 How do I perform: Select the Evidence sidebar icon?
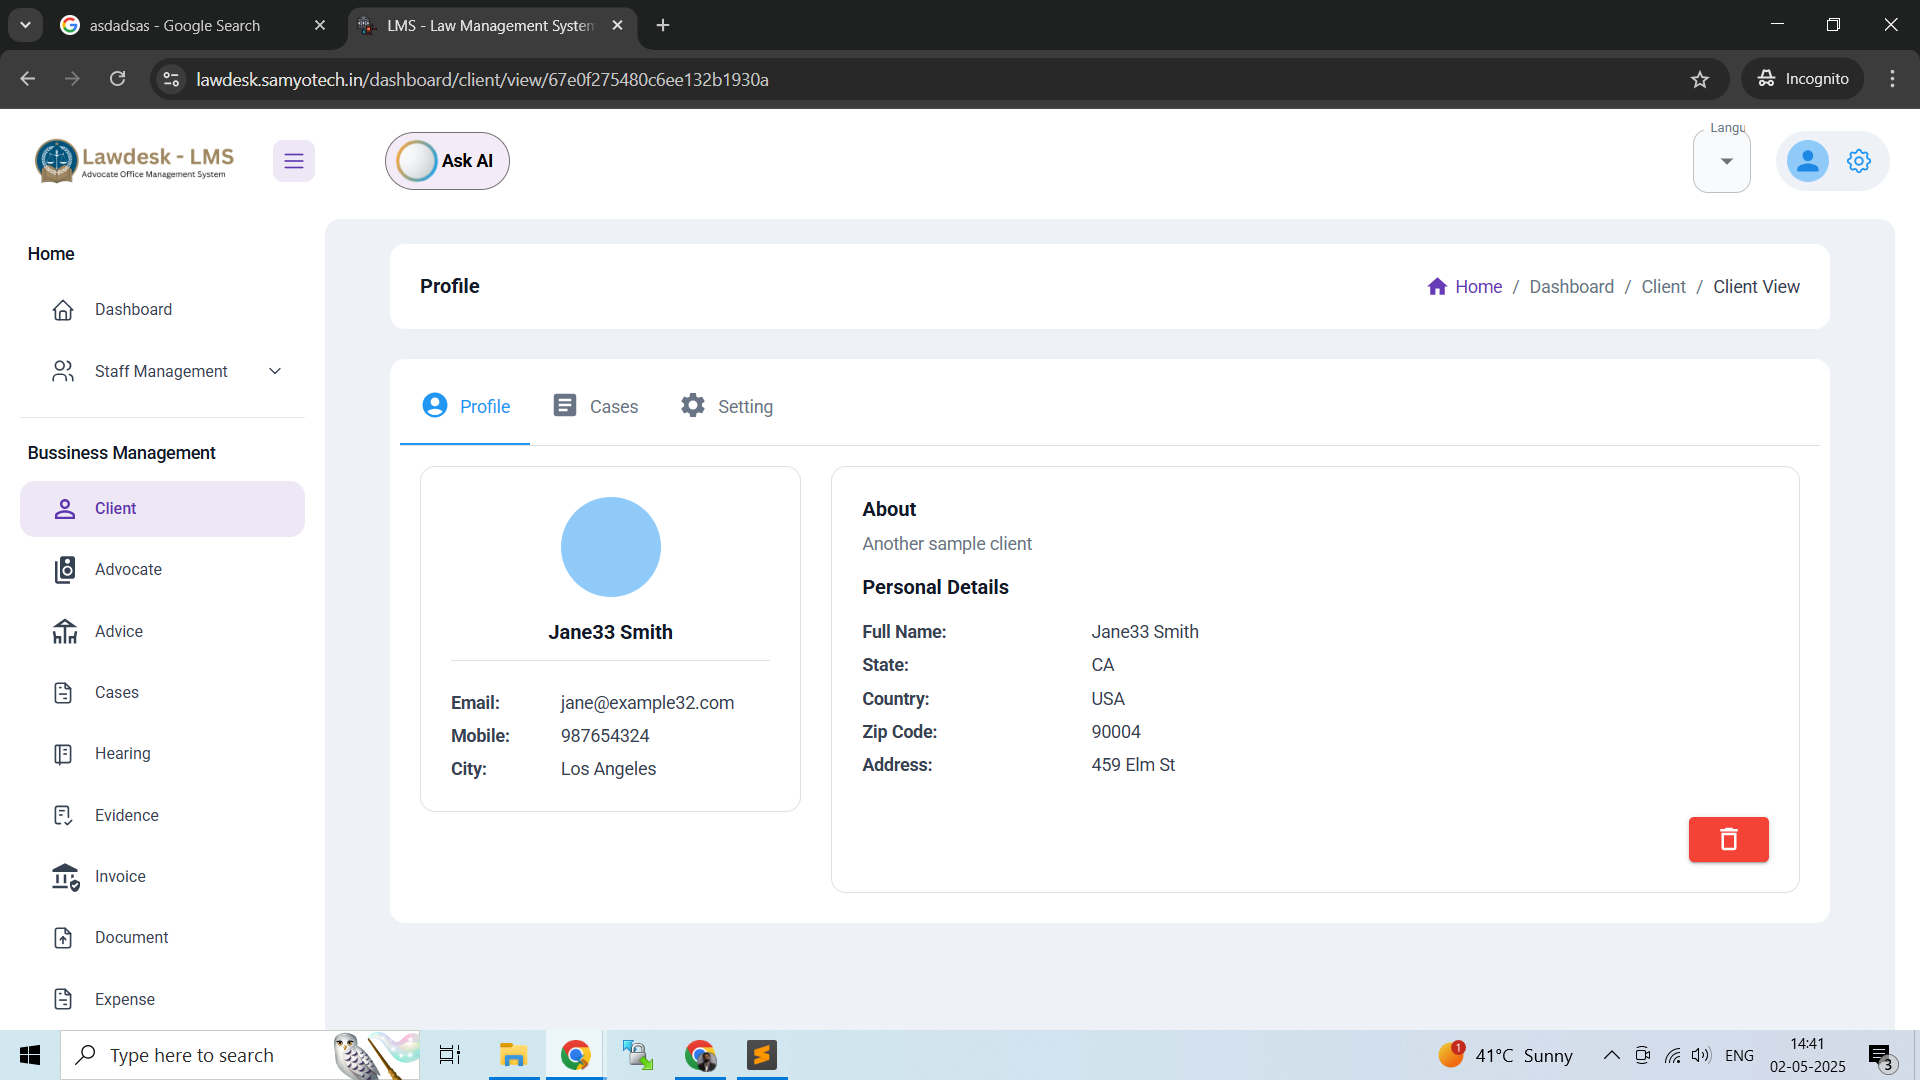point(64,815)
